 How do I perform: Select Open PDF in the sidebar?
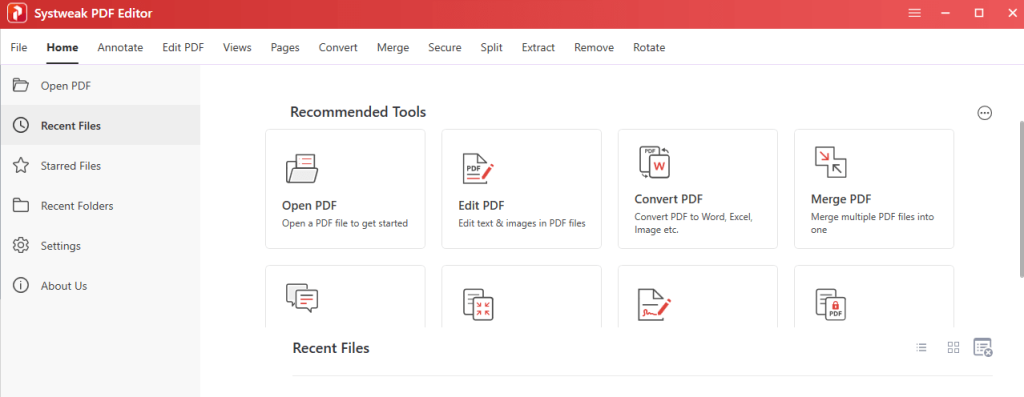tap(101, 85)
